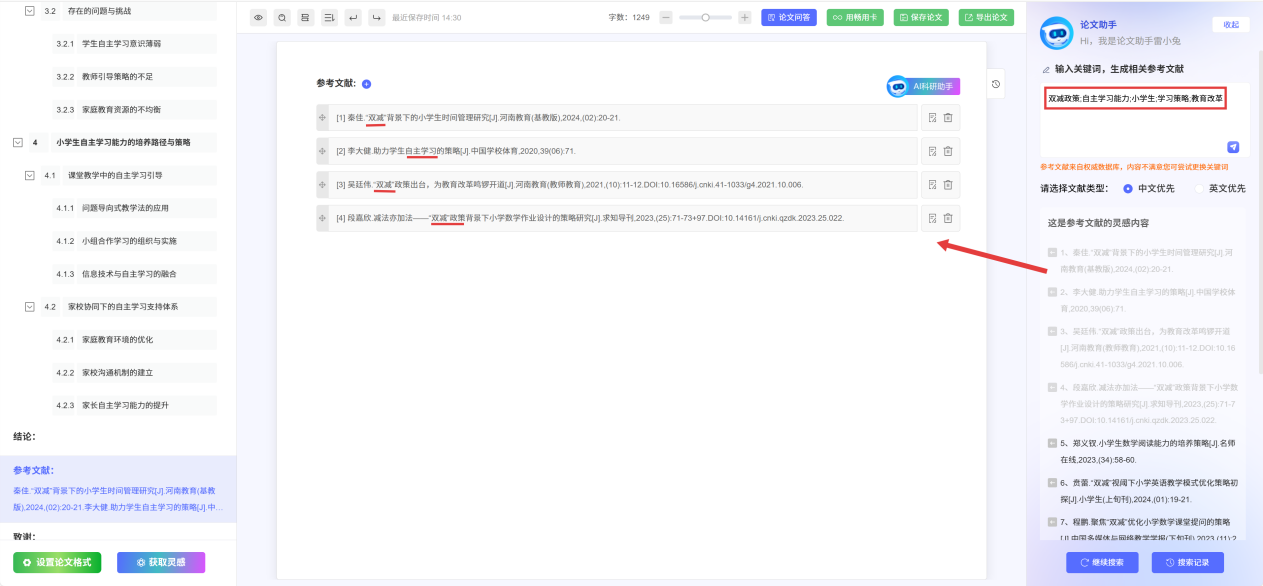Click the eye preview icon in toolbar
1263x586 pixels.
click(258, 17)
